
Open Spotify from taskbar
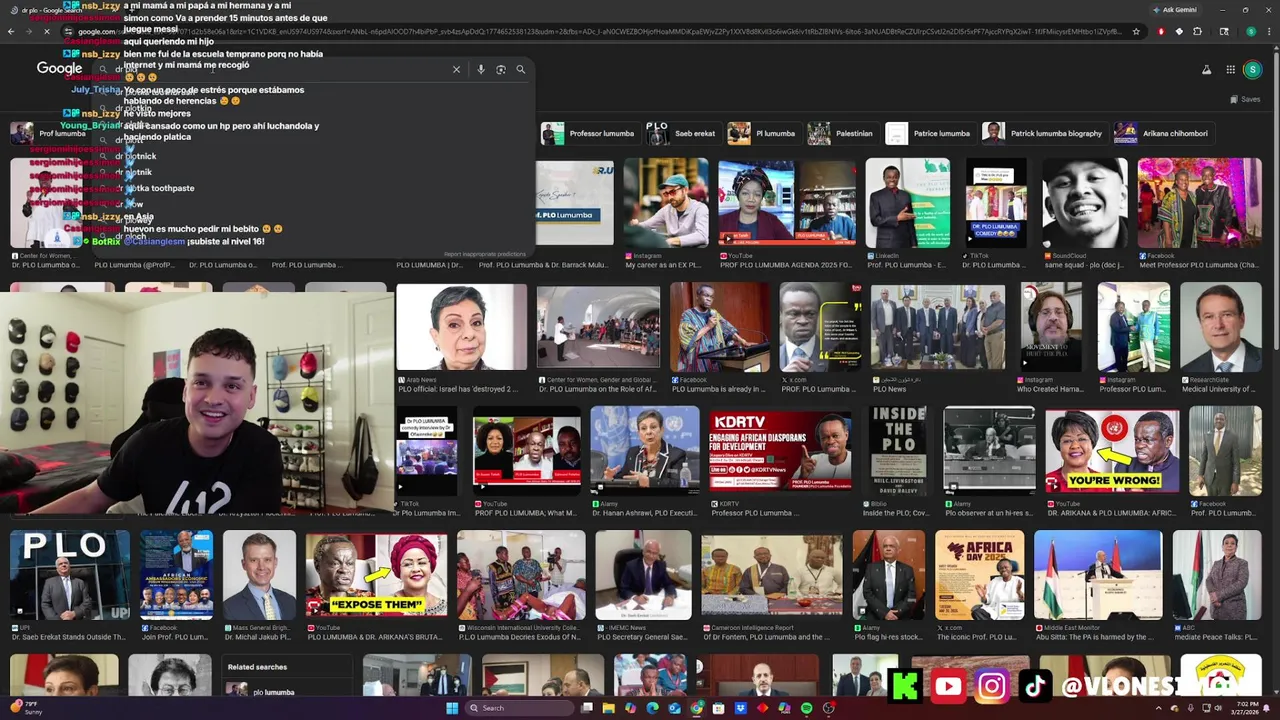[x=806, y=708]
